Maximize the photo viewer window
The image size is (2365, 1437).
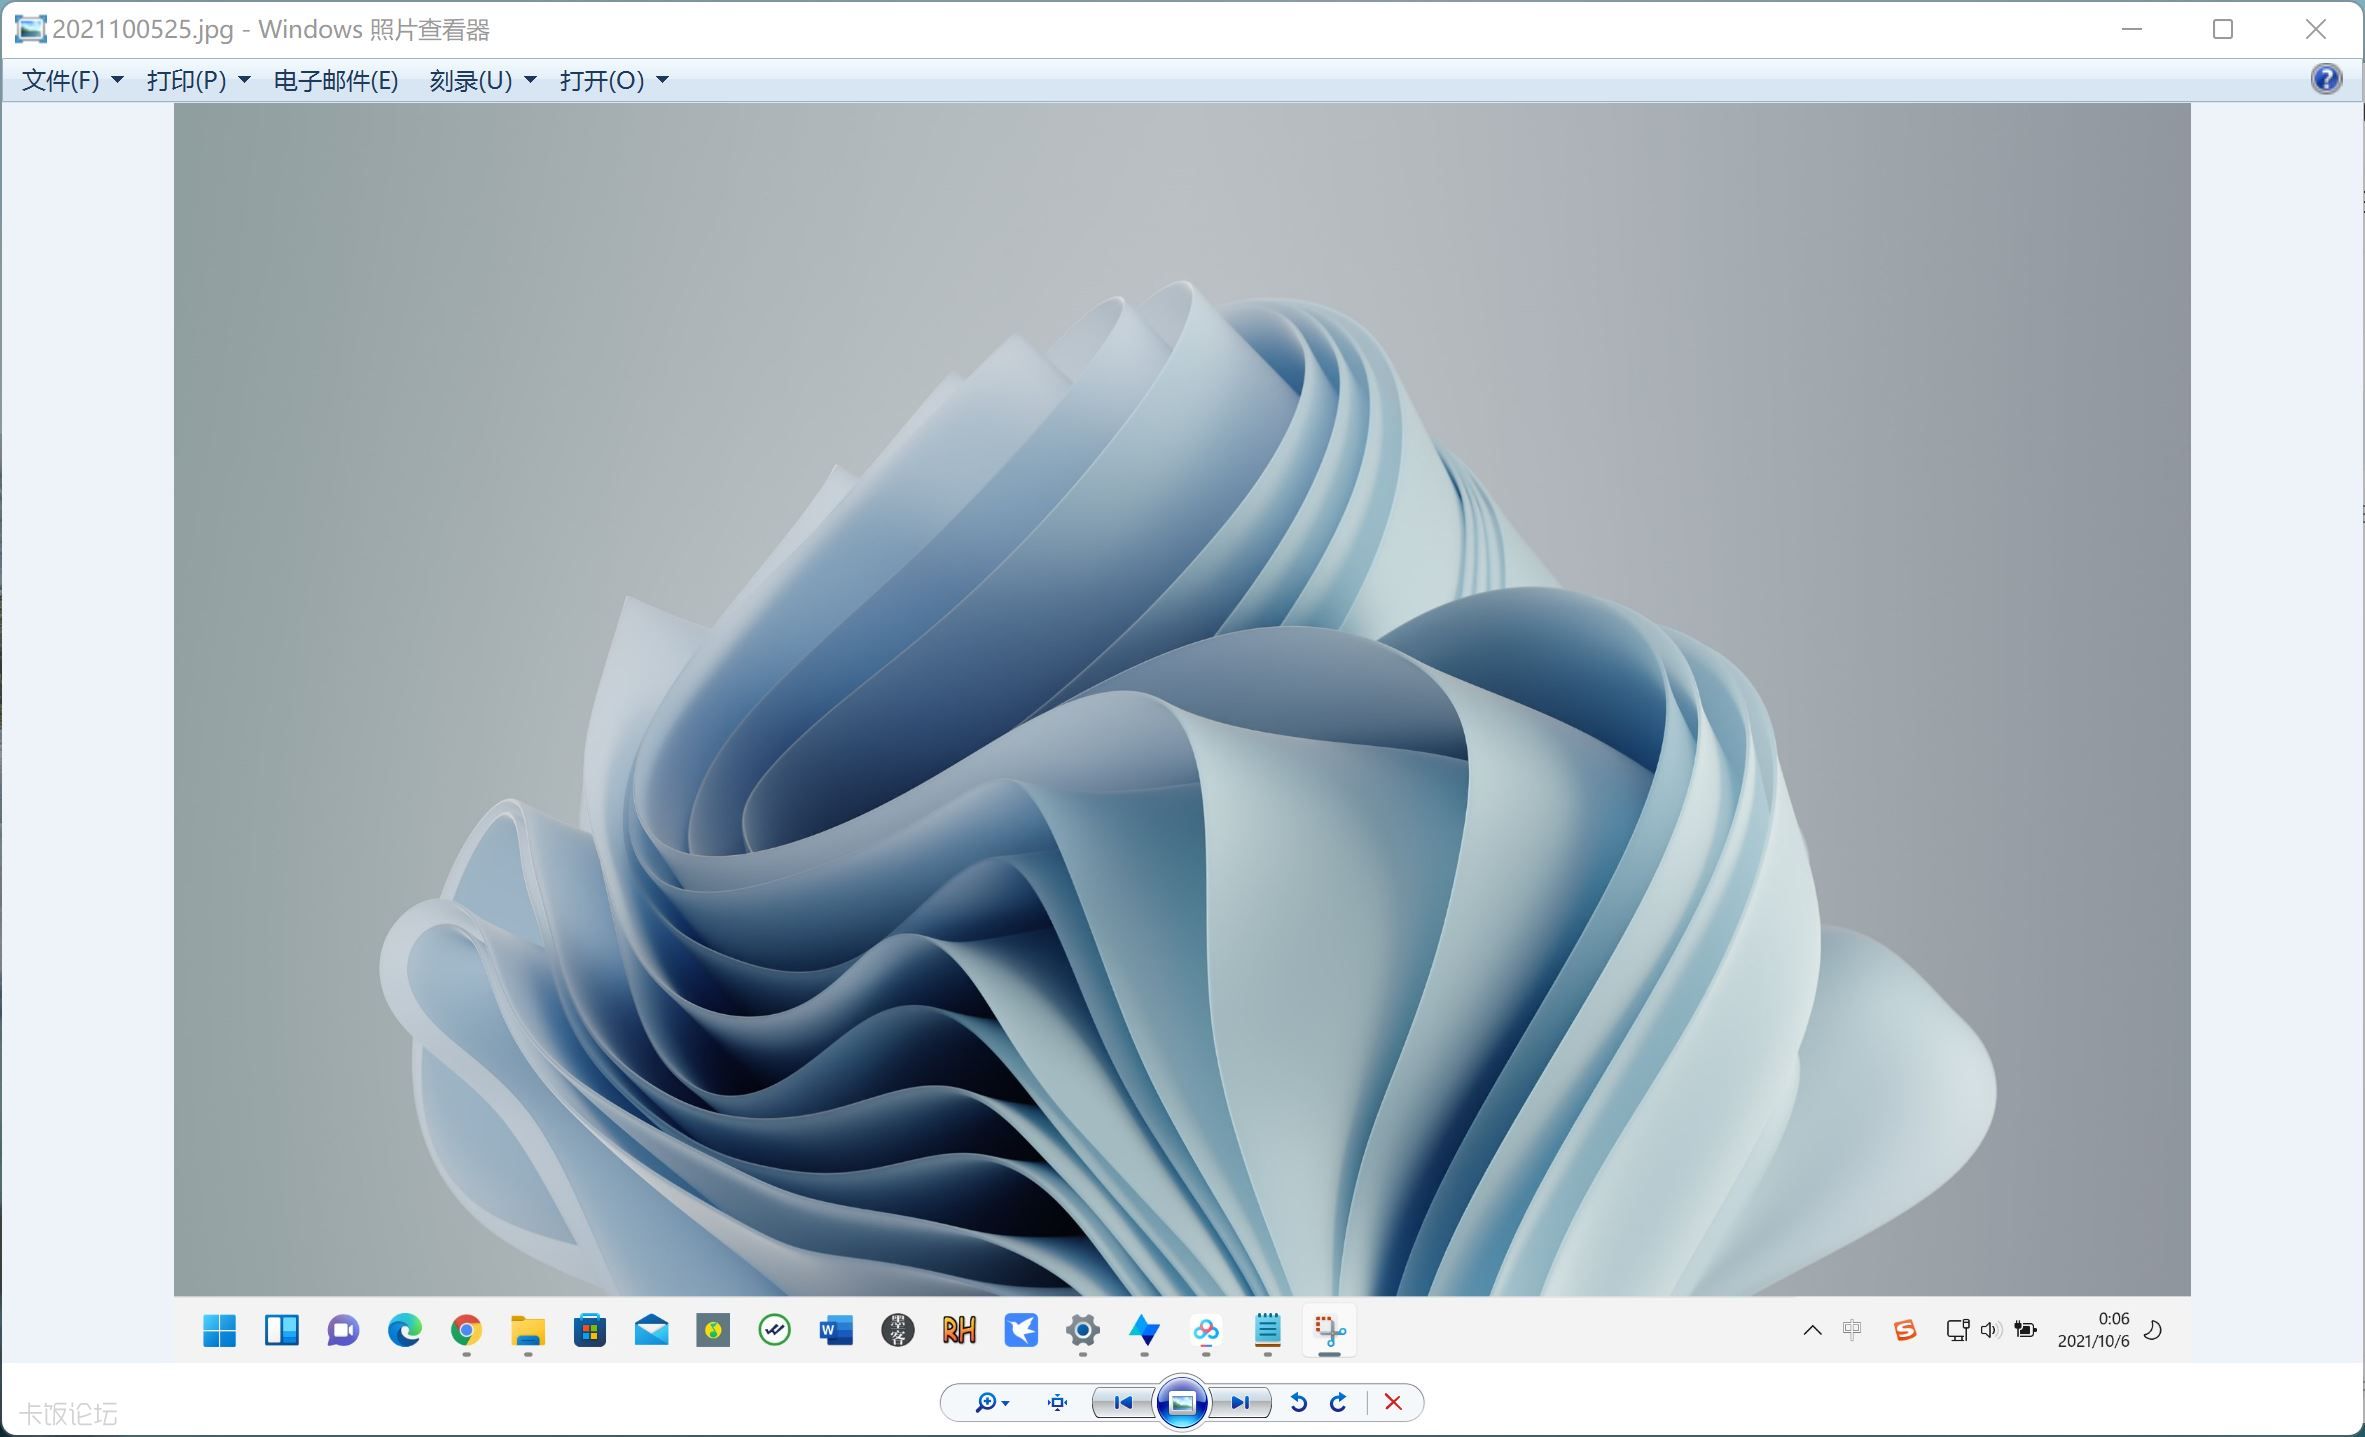point(2223,29)
